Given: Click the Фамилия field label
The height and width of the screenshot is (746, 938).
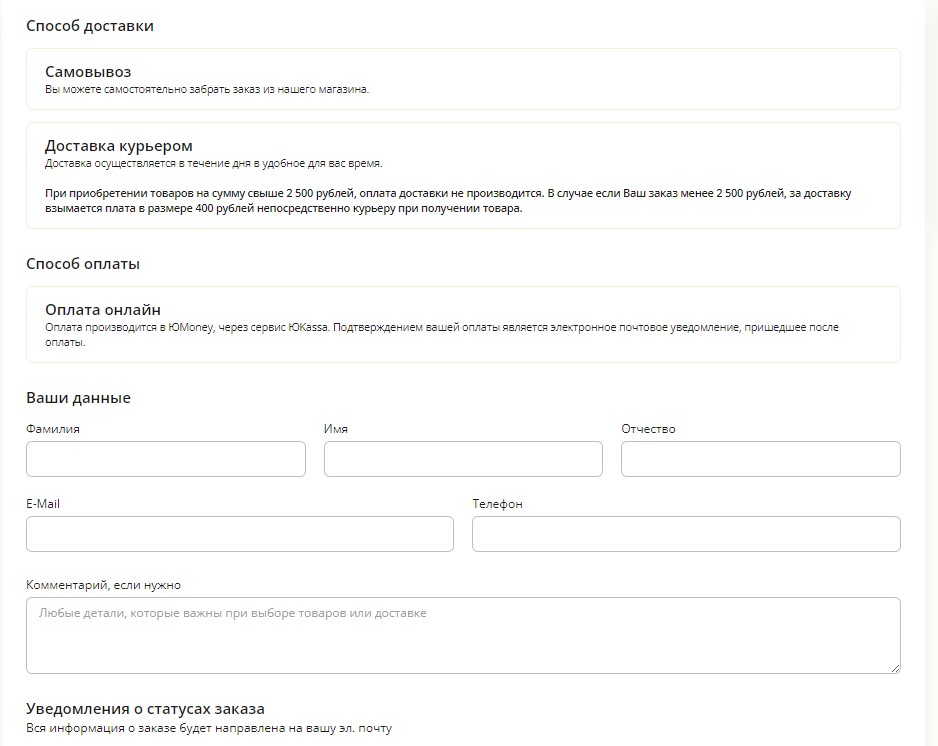Looking at the screenshot, I should [53, 429].
